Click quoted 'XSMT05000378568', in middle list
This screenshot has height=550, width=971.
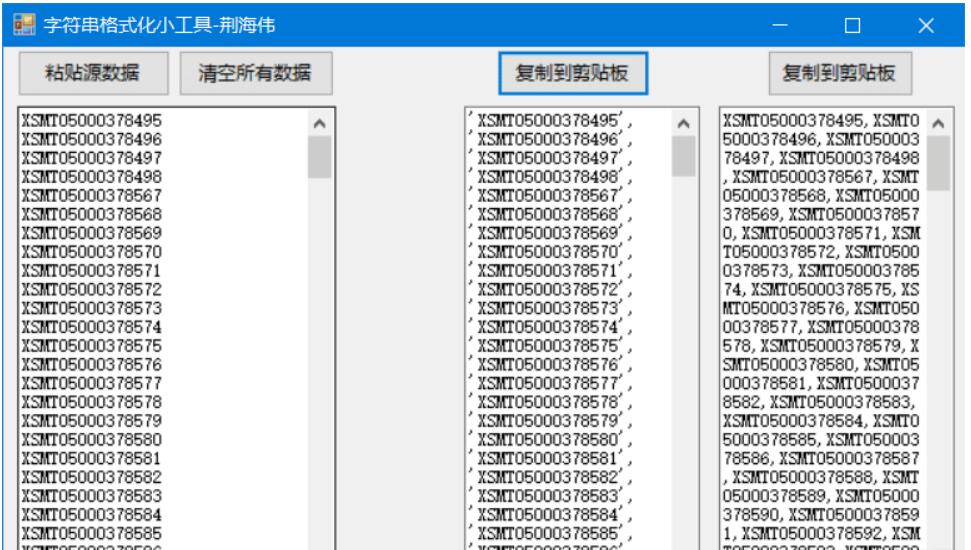pyautogui.click(x=551, y=214)
